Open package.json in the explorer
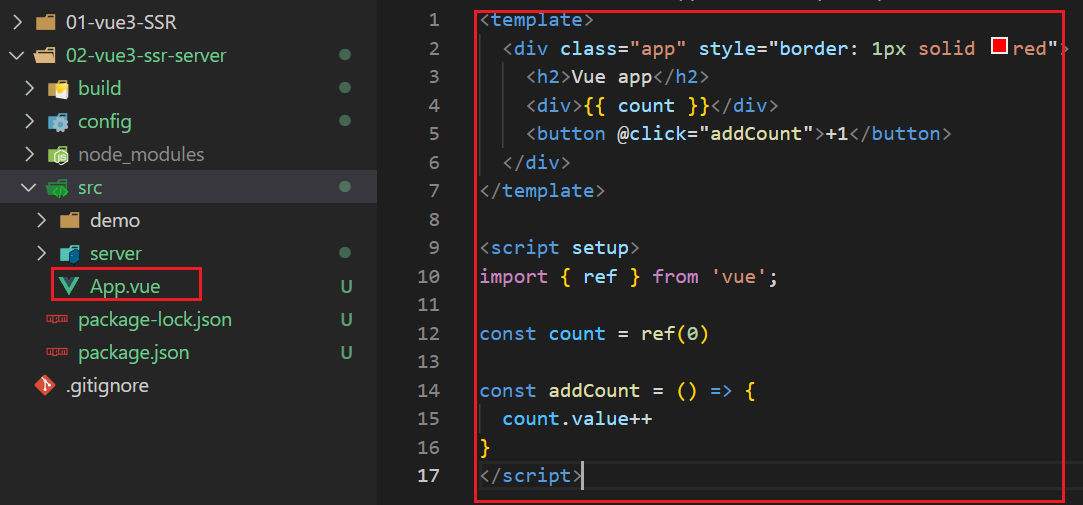 pyautogui.click(x=133, y=353)
